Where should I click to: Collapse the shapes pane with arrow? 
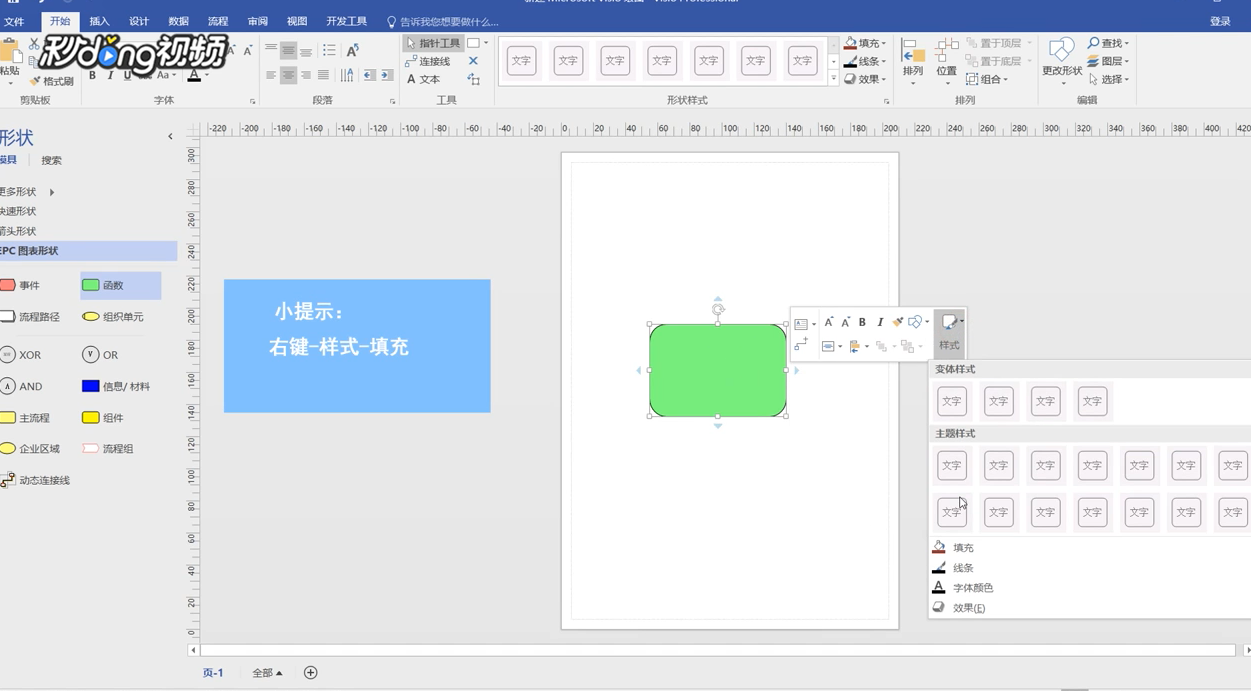[170, 137]
